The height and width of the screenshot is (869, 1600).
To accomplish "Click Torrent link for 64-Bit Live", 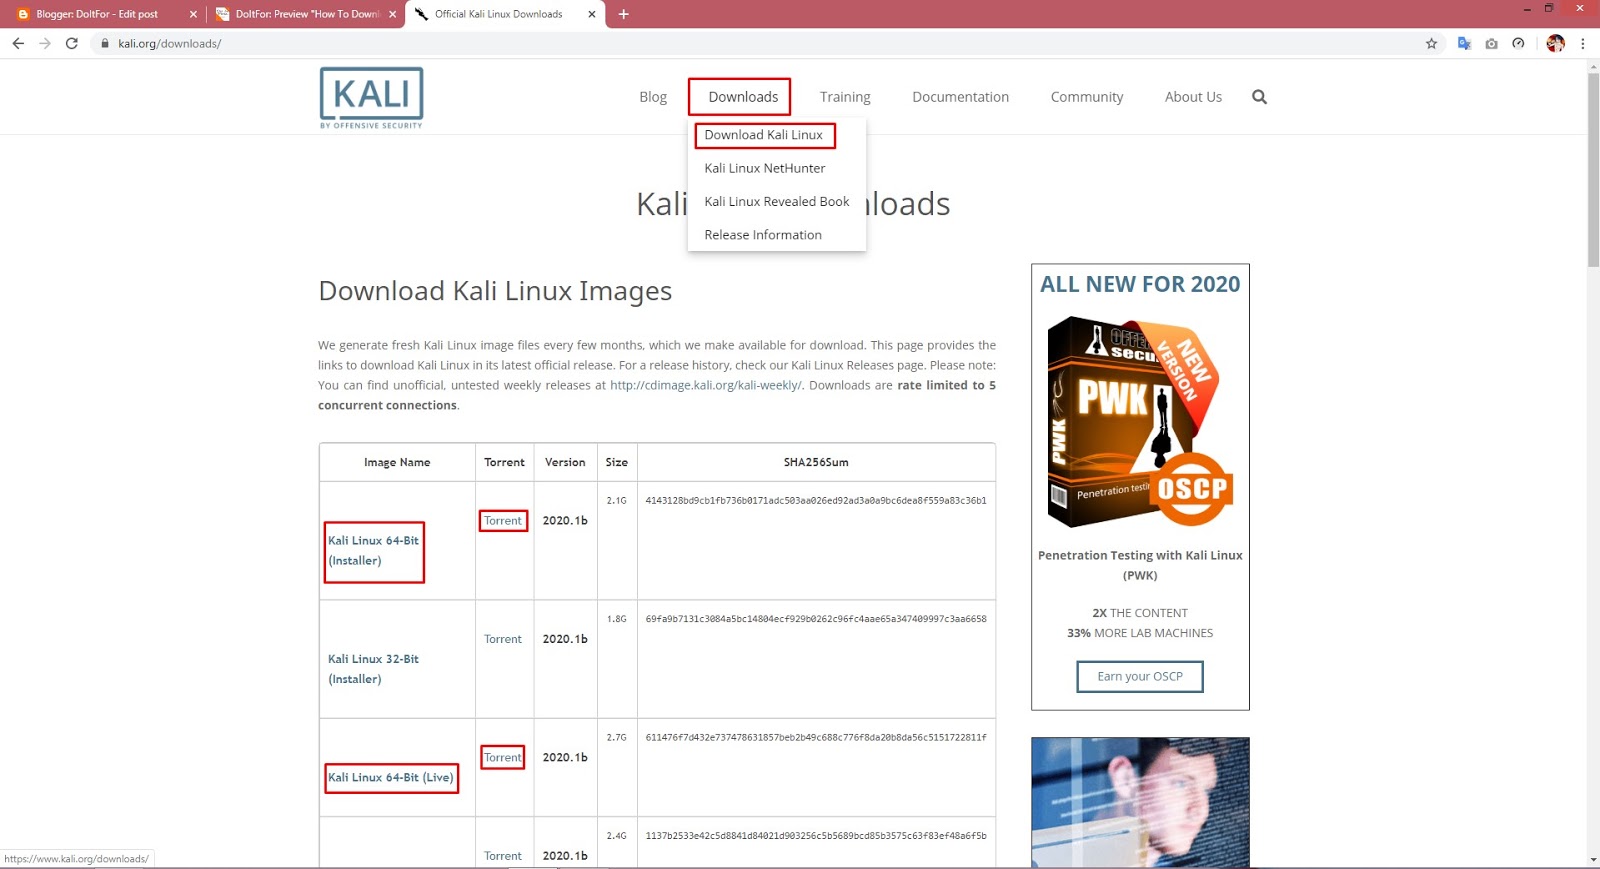I will (x=503, y=758).
